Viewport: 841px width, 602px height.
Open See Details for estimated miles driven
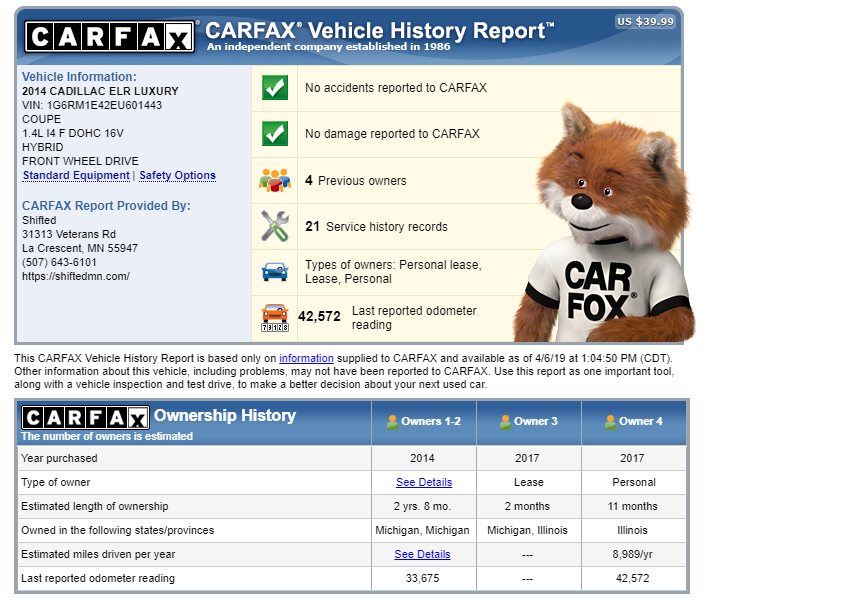point(423,555)
